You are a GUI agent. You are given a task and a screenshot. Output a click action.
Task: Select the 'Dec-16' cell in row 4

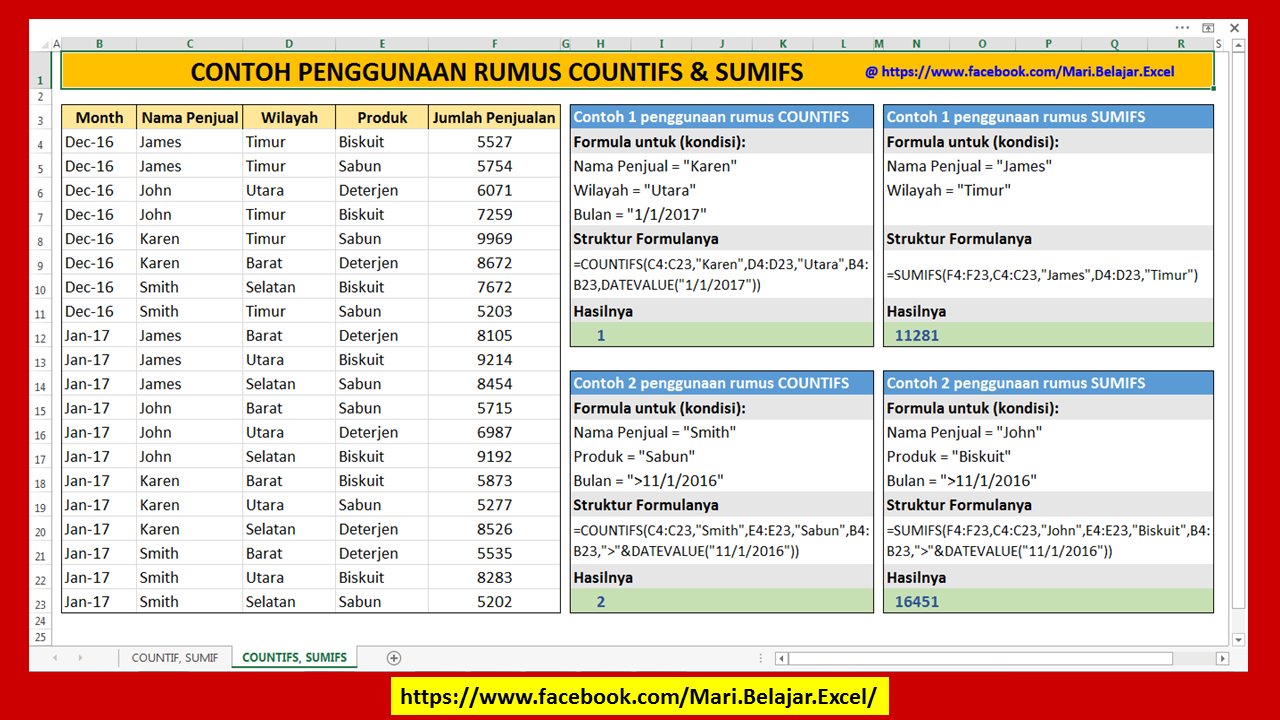[99, 142]
